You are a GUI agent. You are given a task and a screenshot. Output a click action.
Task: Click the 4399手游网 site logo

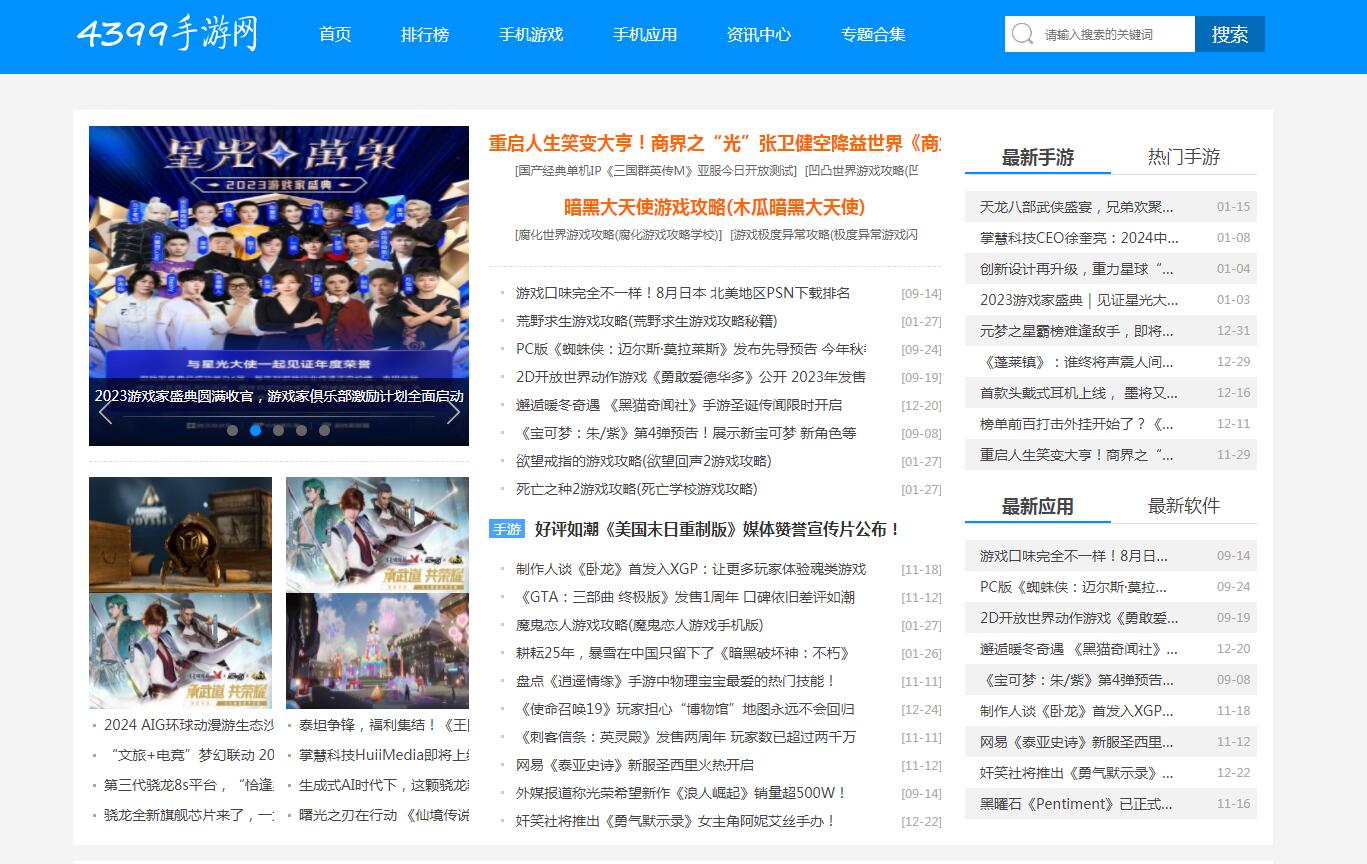pos(167,33)
